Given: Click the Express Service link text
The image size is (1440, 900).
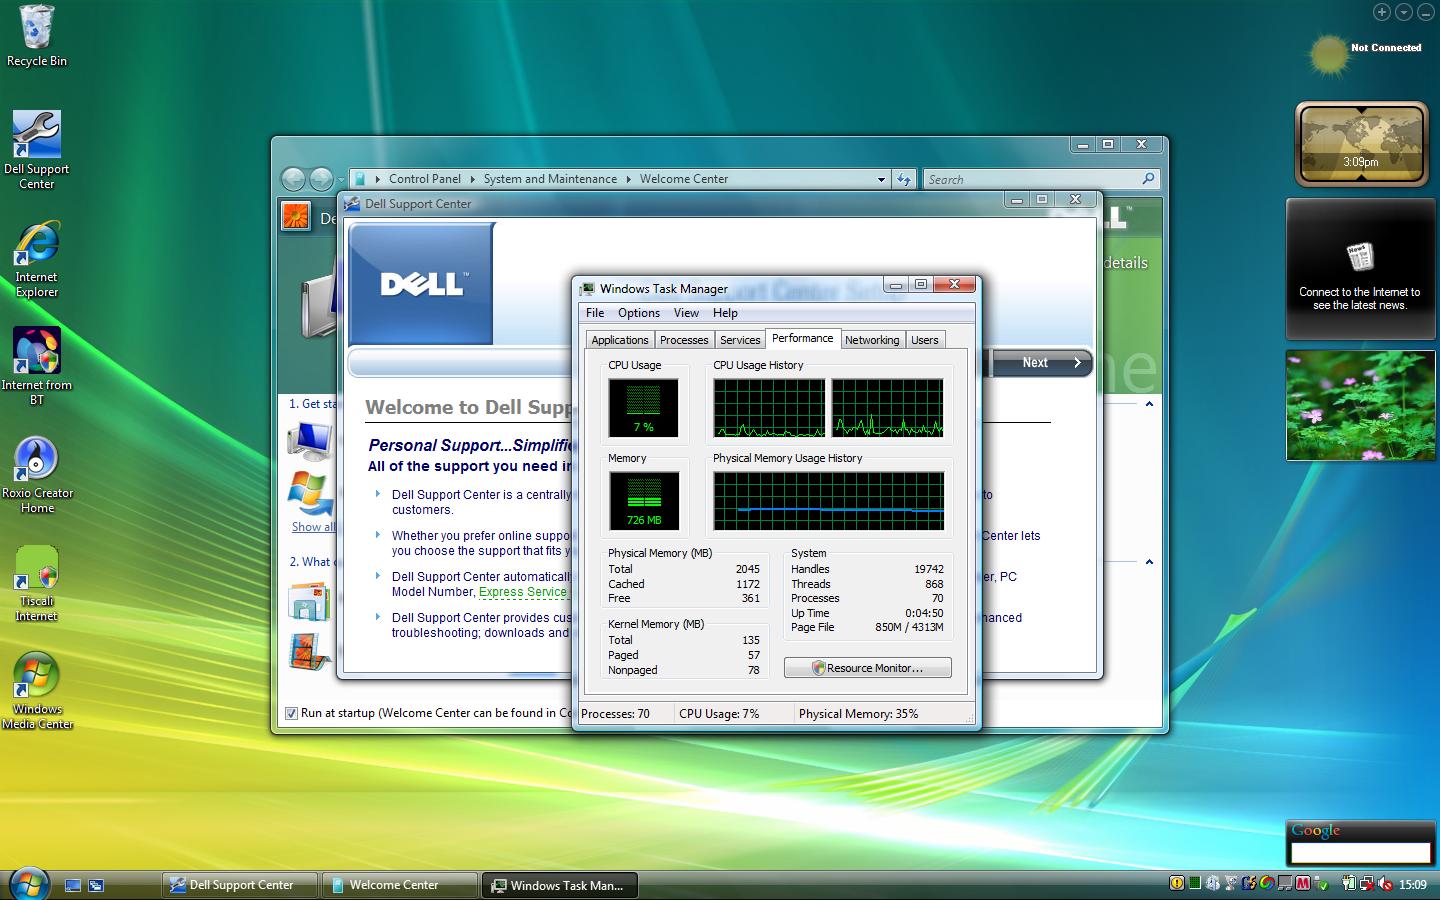Looking at the screenshot, I should (523, 592).
